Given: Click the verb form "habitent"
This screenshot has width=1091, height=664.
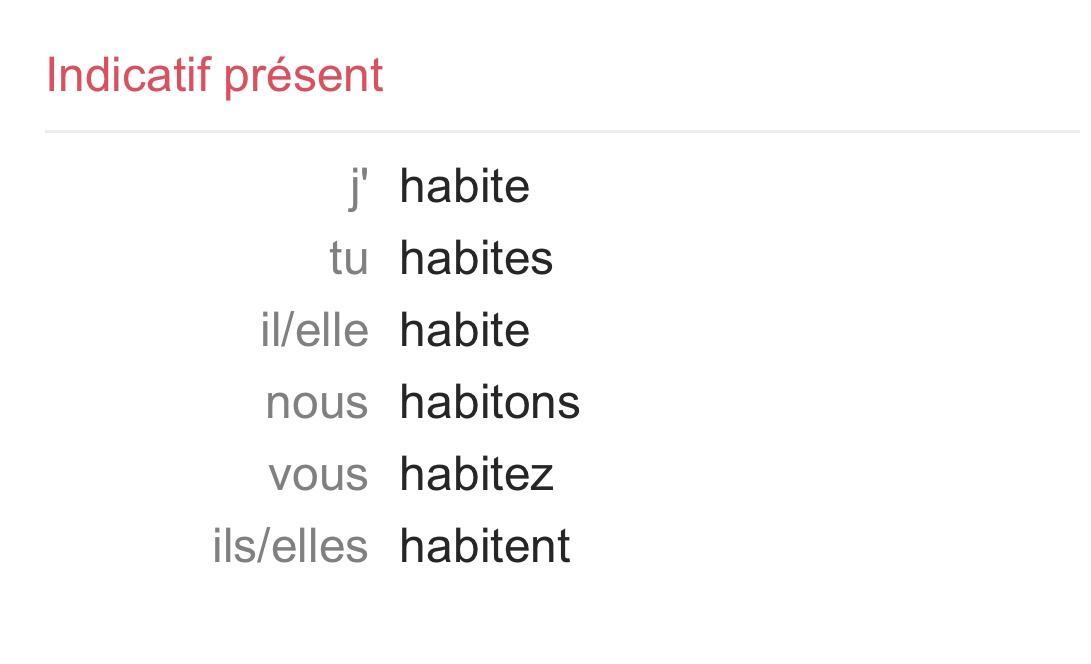Looking at the screenshot, I should (x=484, y=547).
